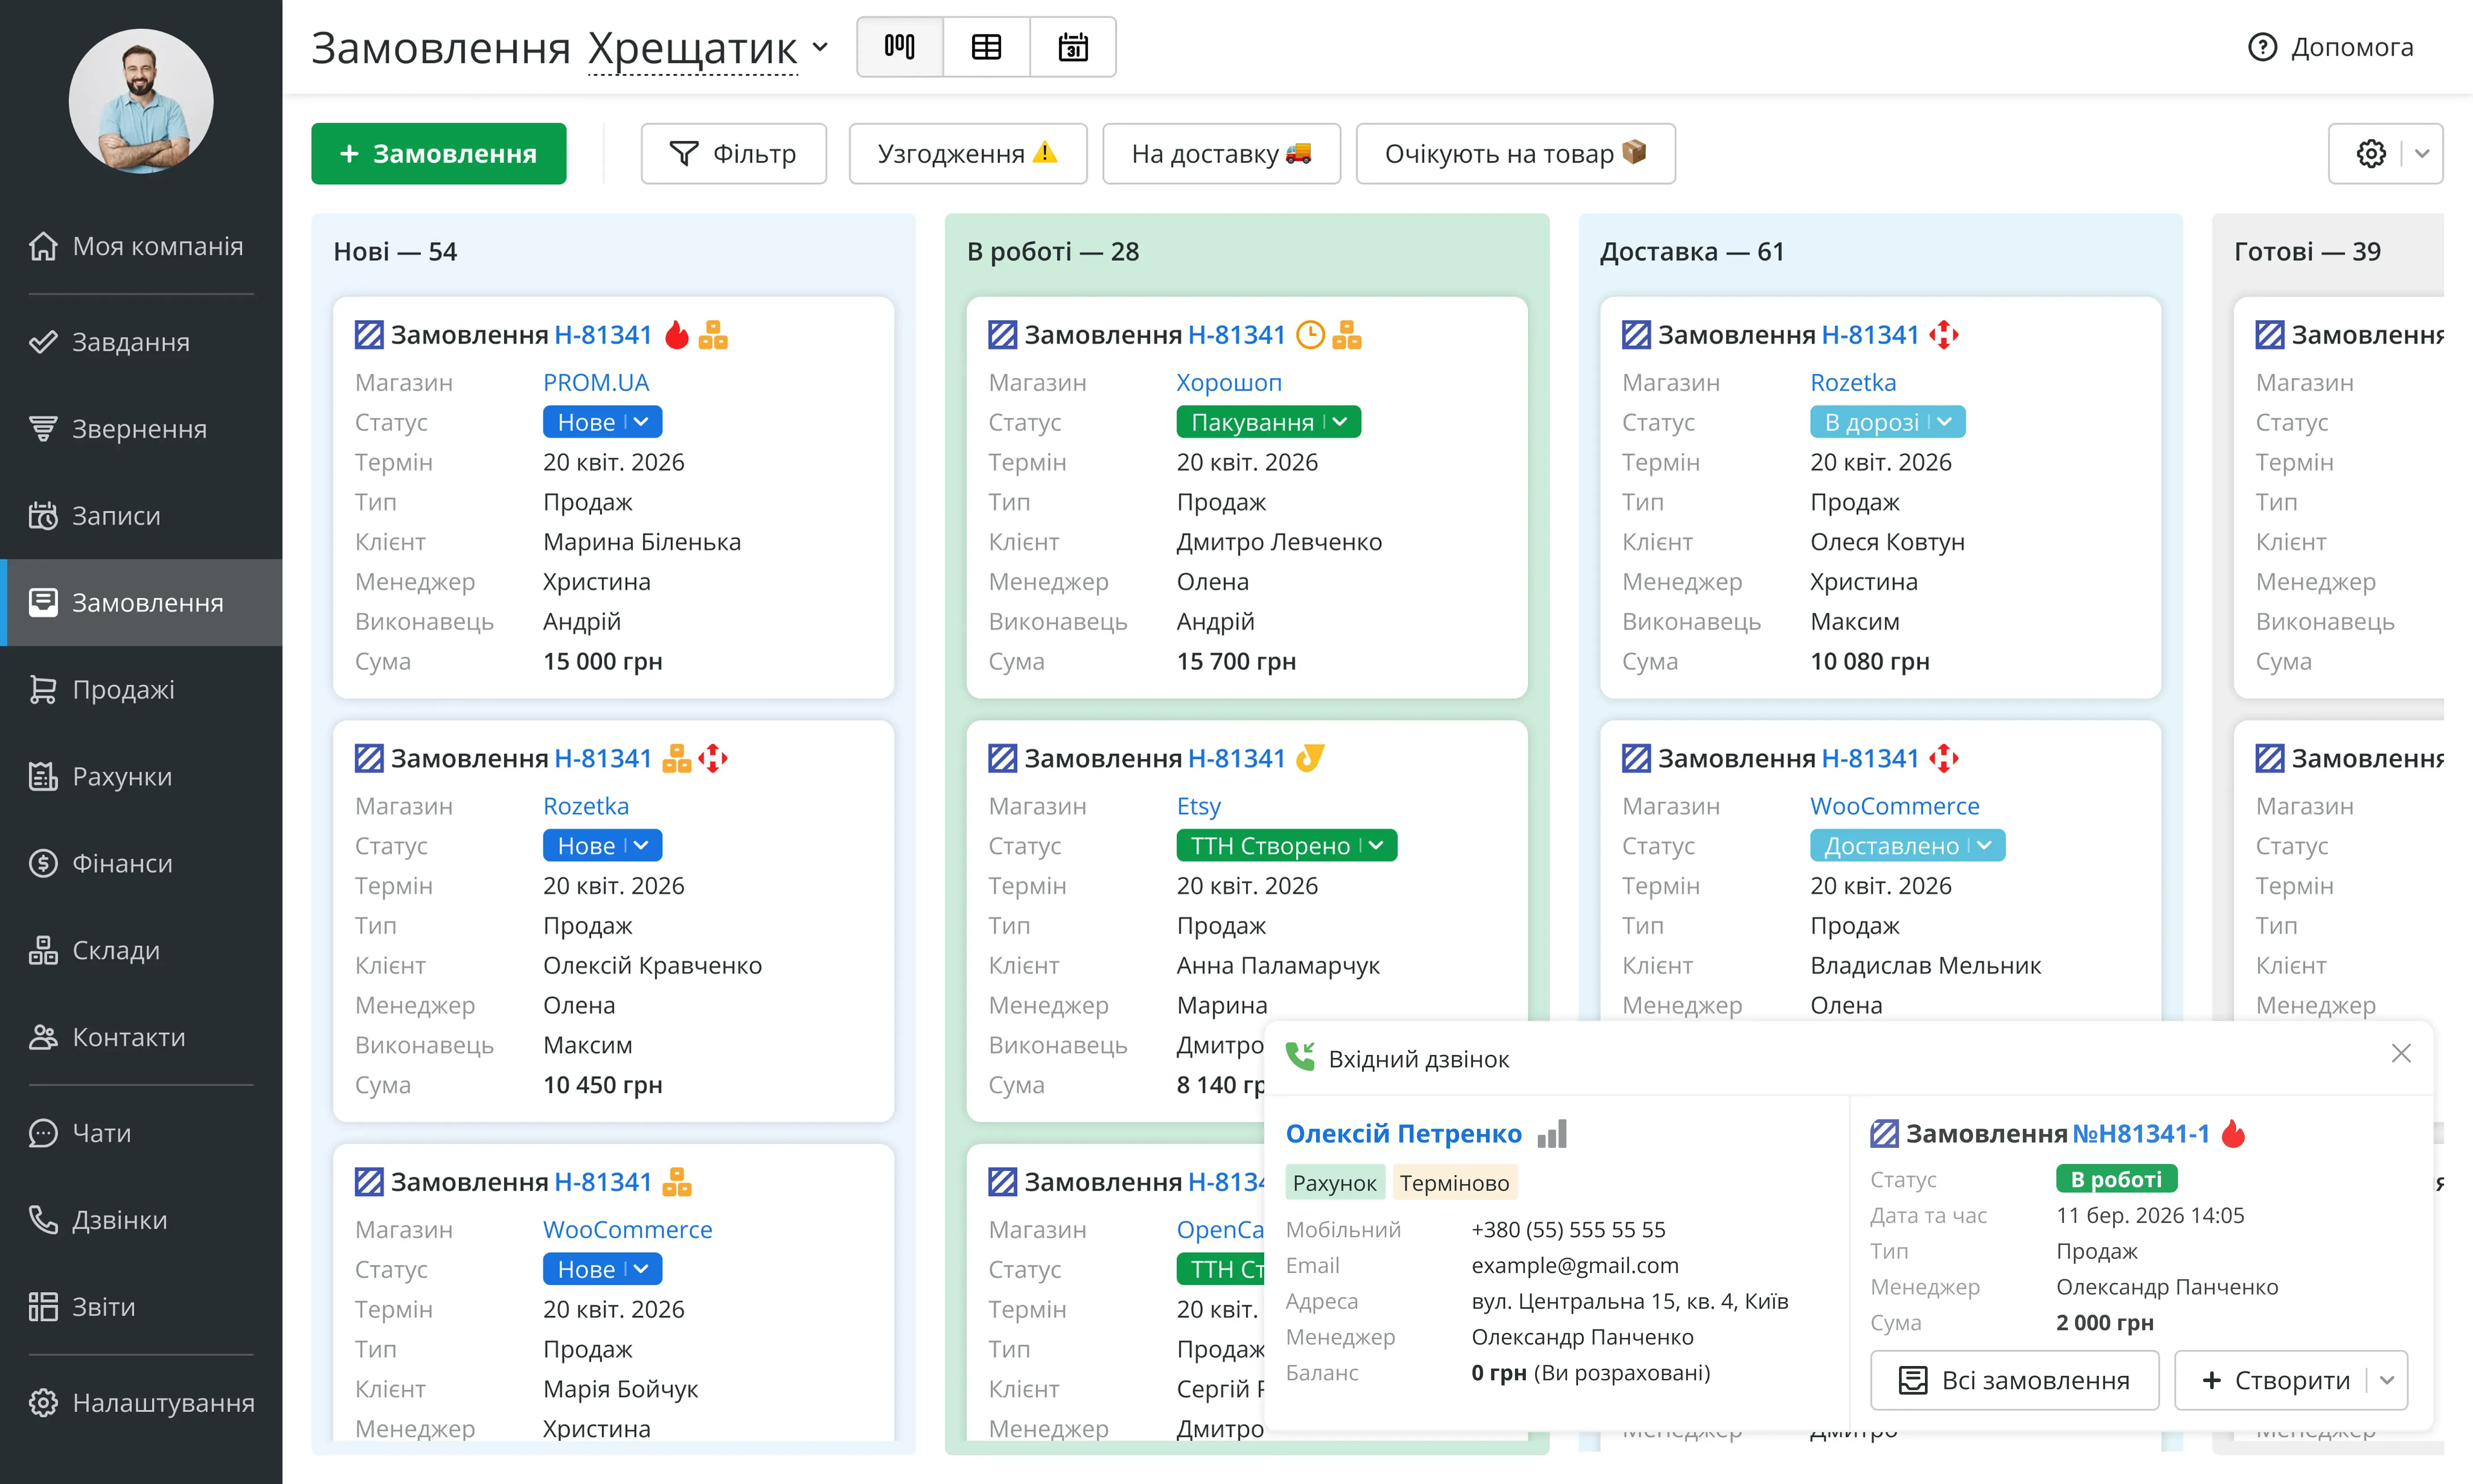
Task: Open the В дорозі status dropdown
Action: [x=1887, y=422]
